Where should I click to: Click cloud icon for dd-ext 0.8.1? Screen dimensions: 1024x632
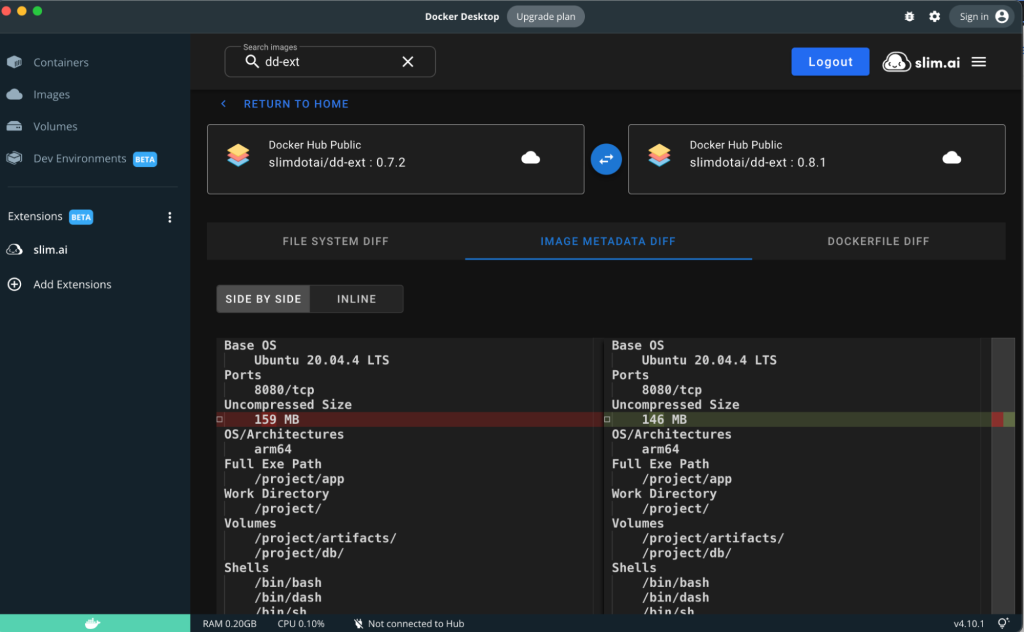pos(952,158)
